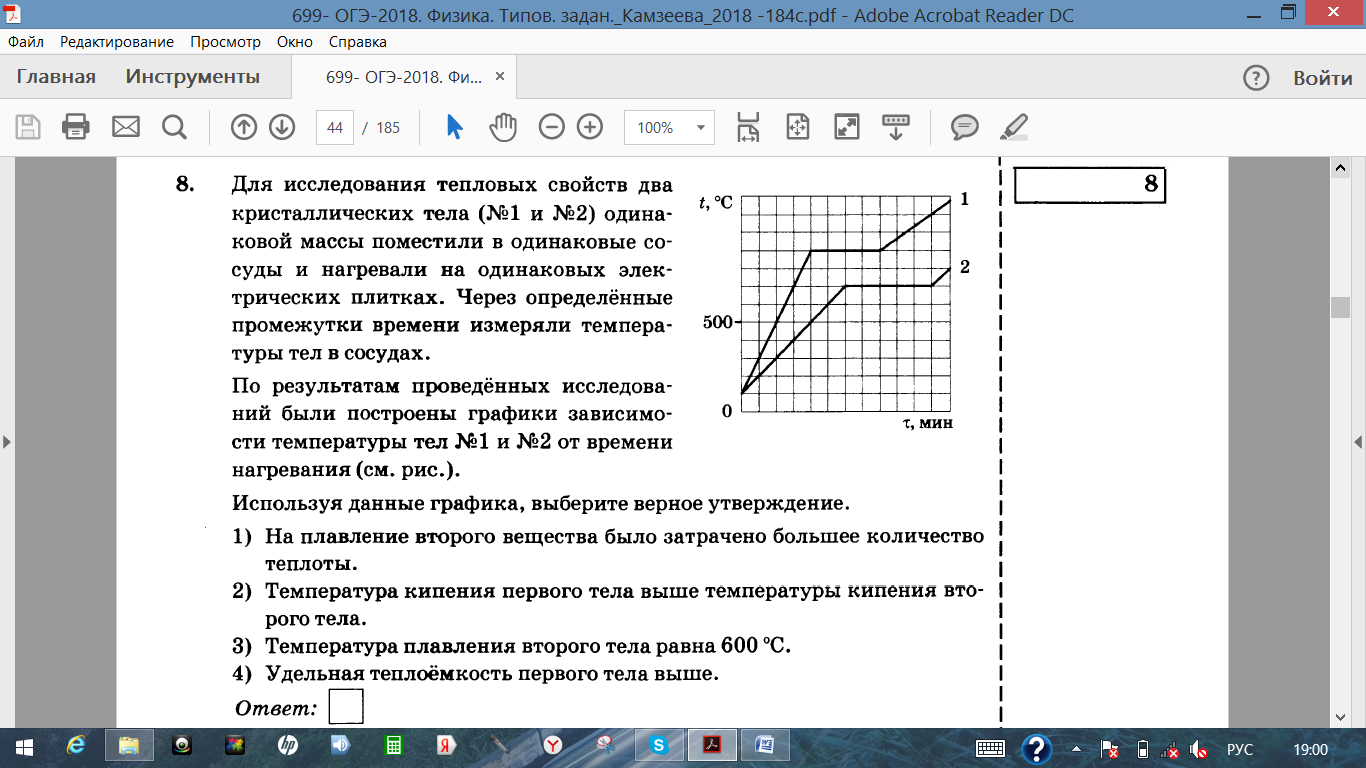Click answer option 4 about Удельная теплоёмкость
The height and width of the screenshot is (768, 1366).
492,673
